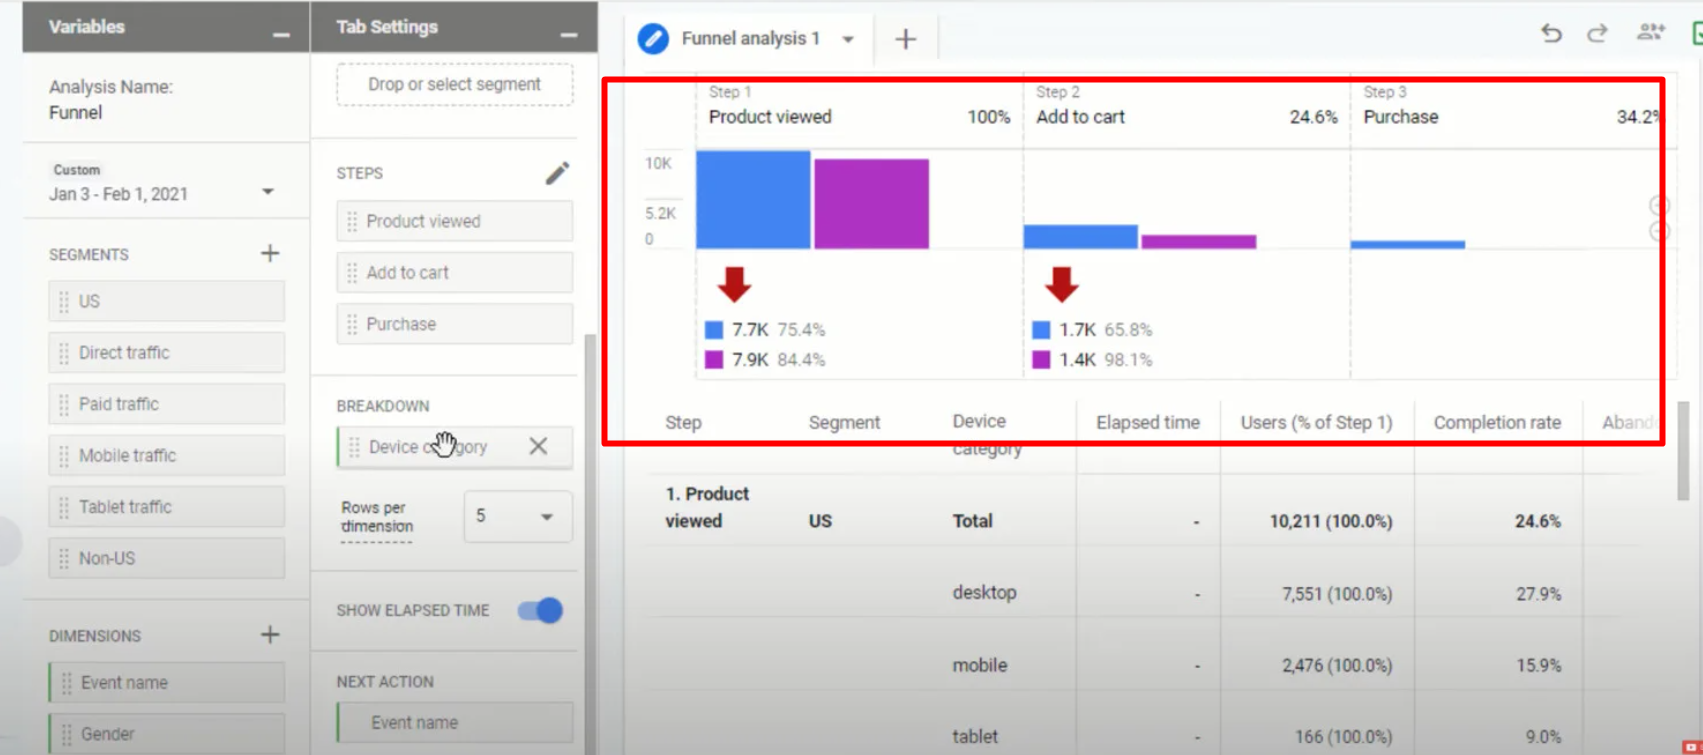Click the redo arrow icon
This screenshot has height=755, width=1703.
point(1597,34)
